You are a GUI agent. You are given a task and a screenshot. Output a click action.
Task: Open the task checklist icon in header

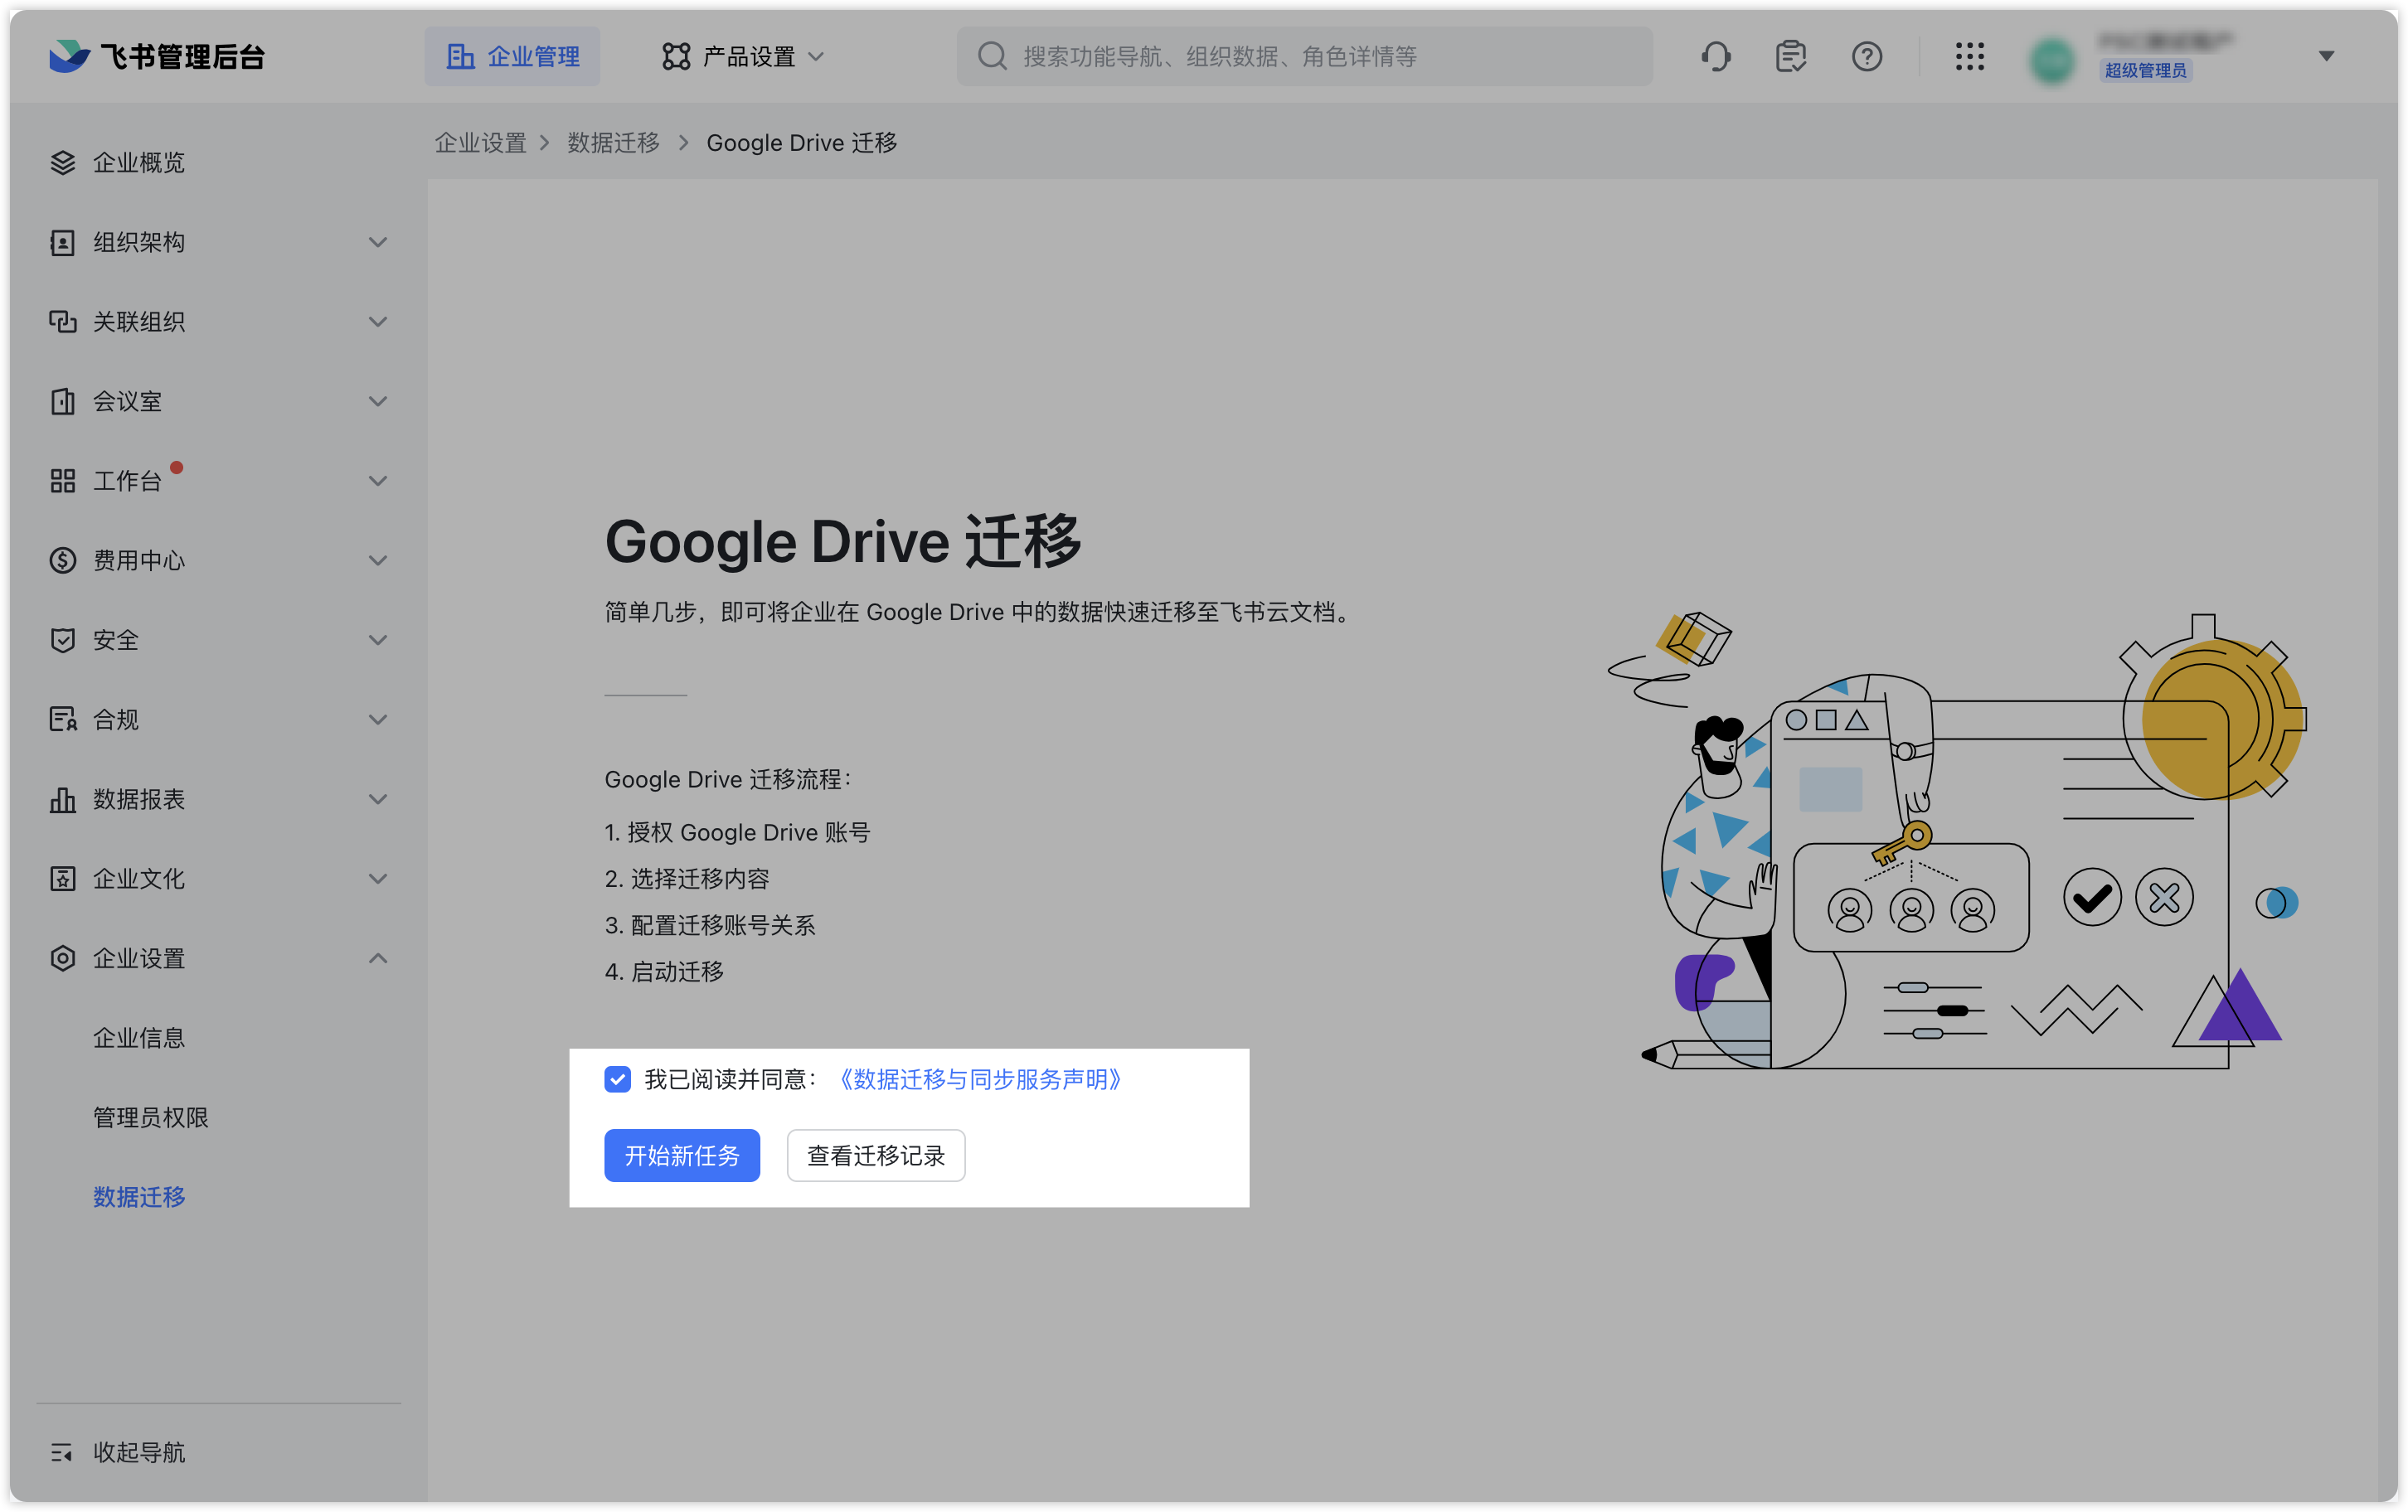[1791, 56]
